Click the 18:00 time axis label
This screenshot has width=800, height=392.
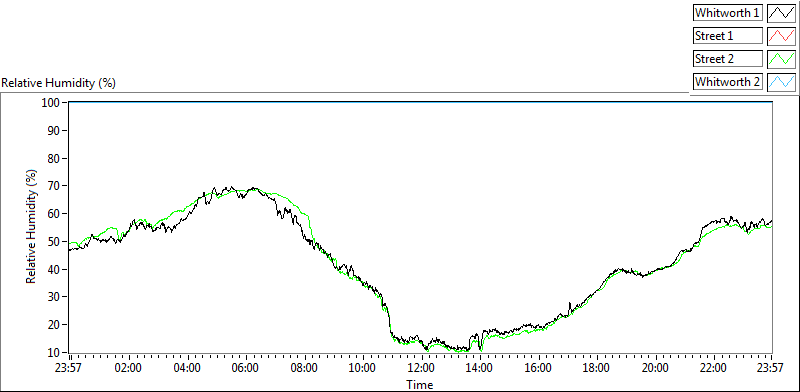pyautogui.click(x=596, y=368)
